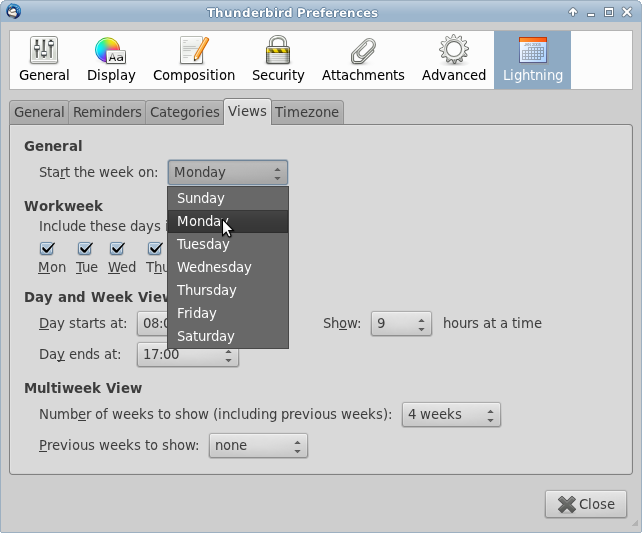The width and height of the screenshot is (642, 533).
Task: Toggle the Thu workweek checkbox
Action: click(155, 248)
